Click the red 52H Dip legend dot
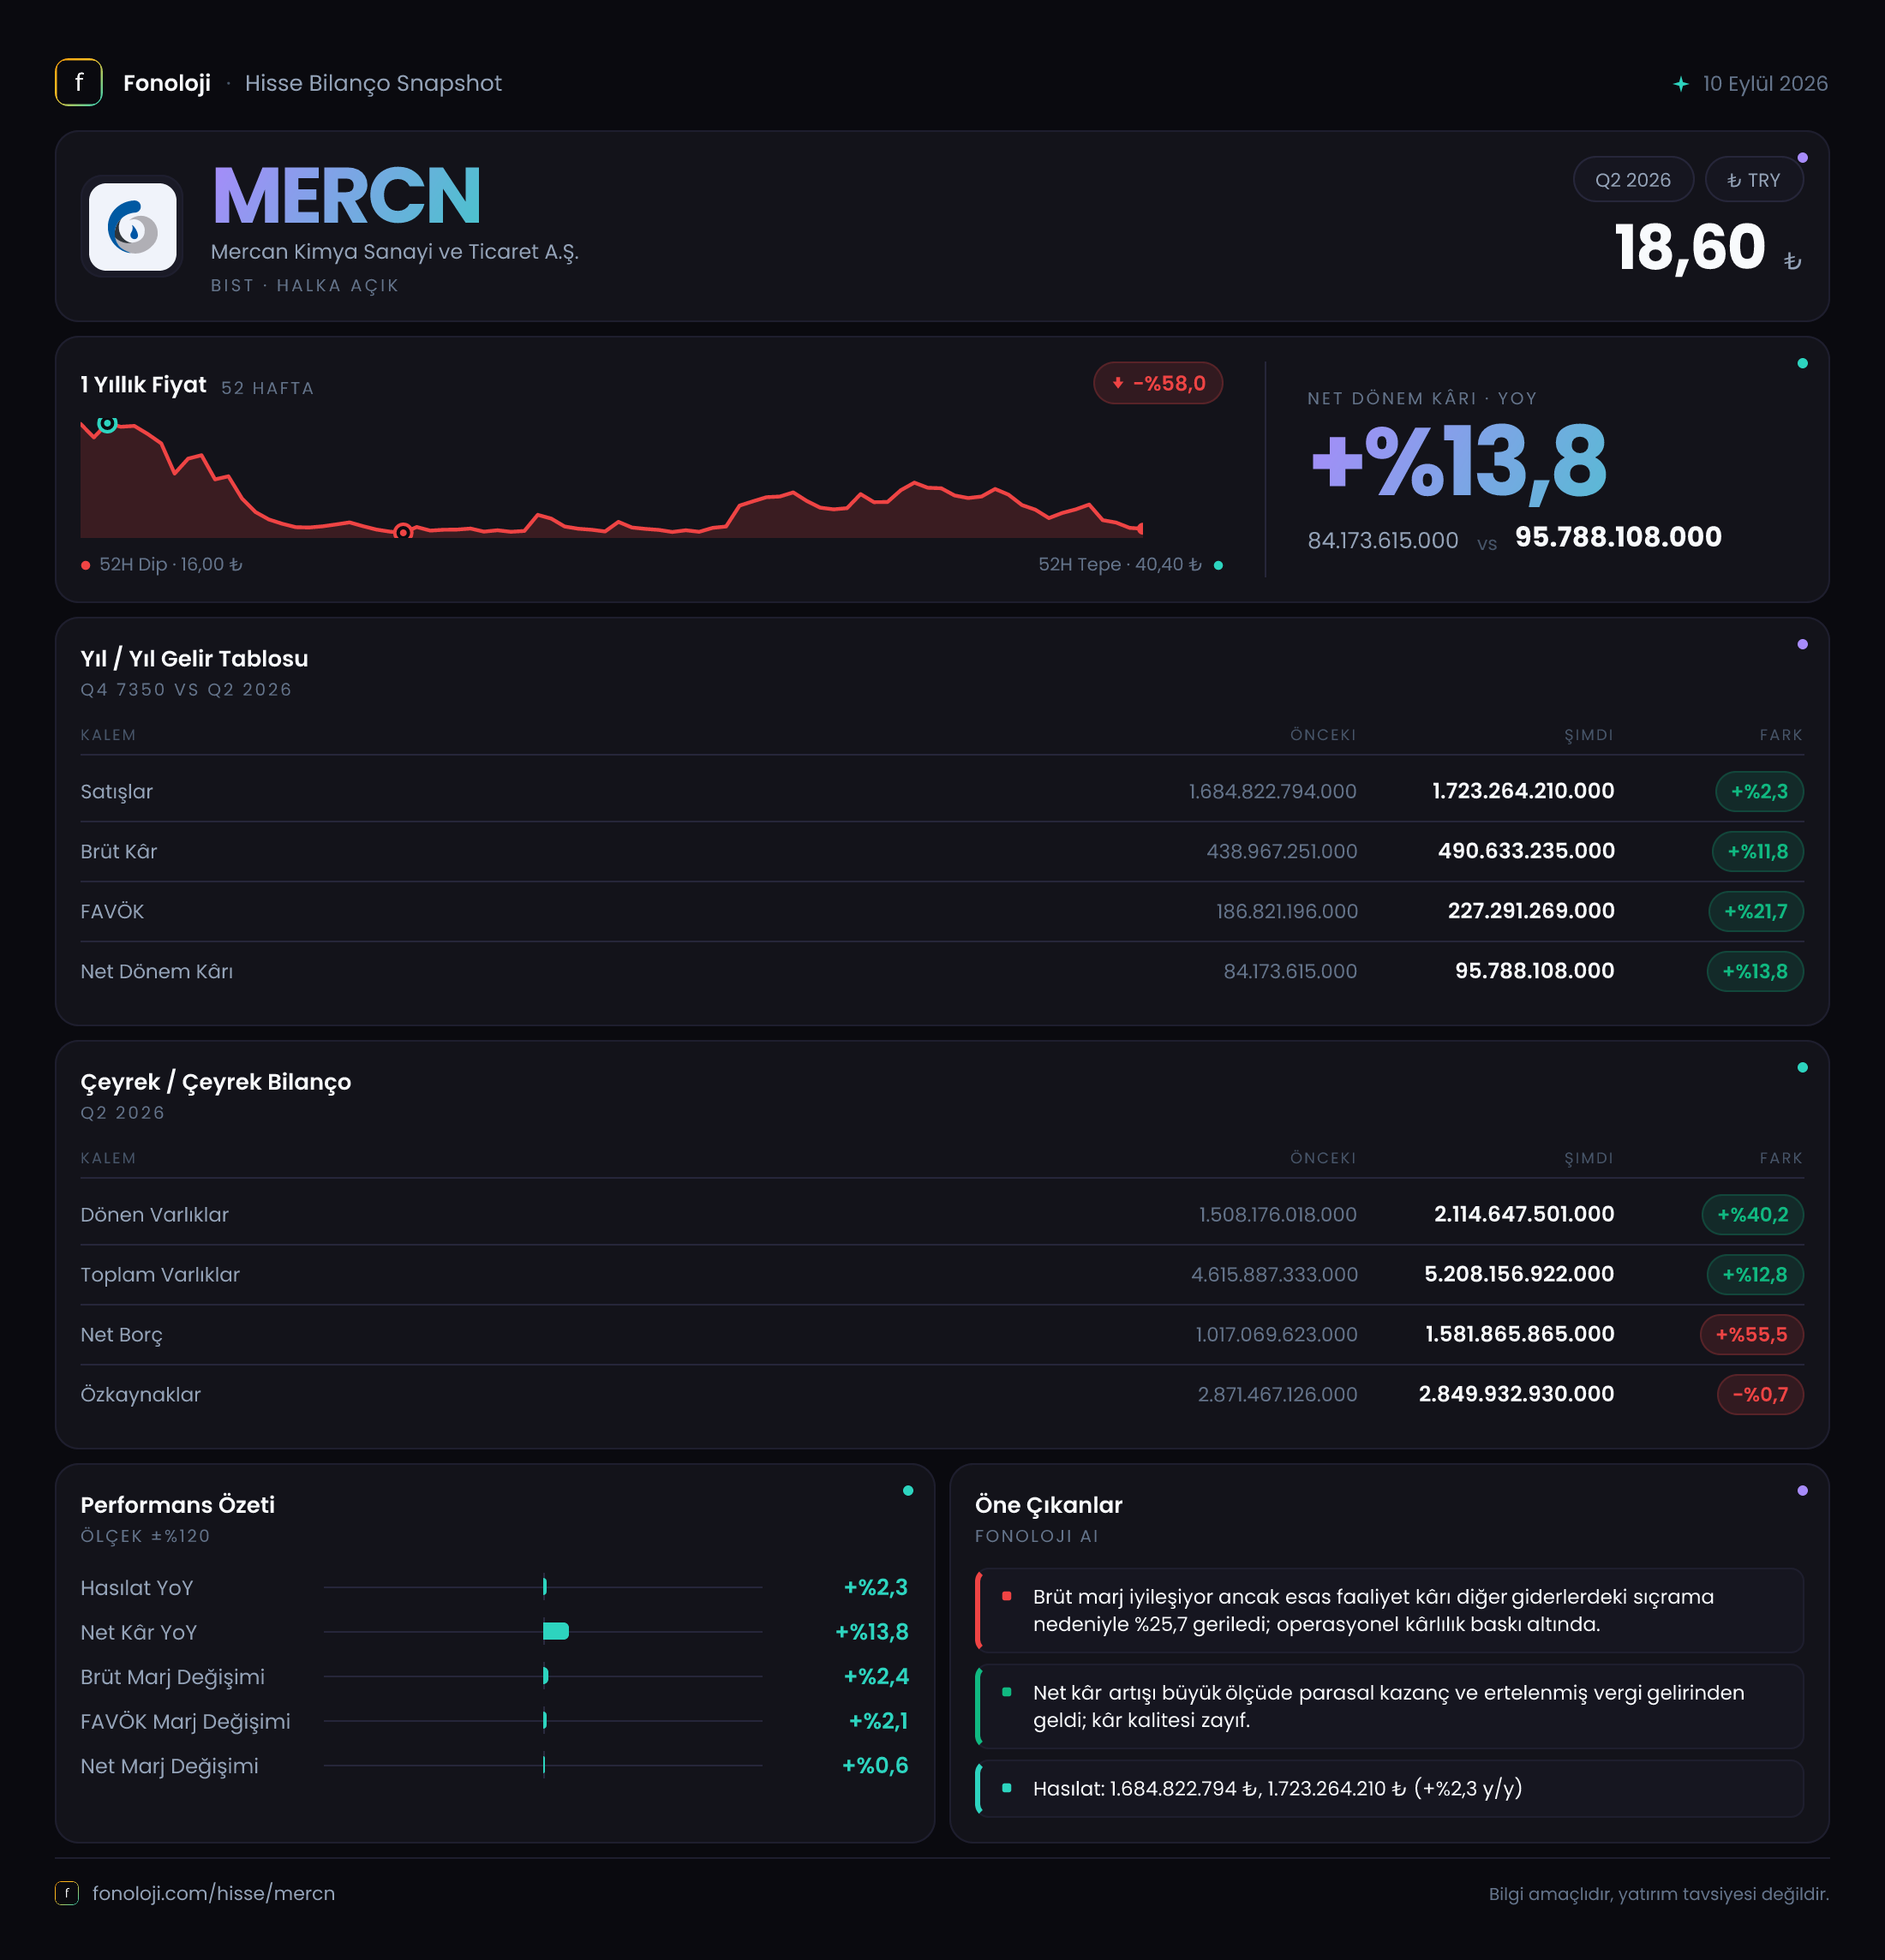The height and width of the screenshot is (1960, 1885). [x=86, y=565]
